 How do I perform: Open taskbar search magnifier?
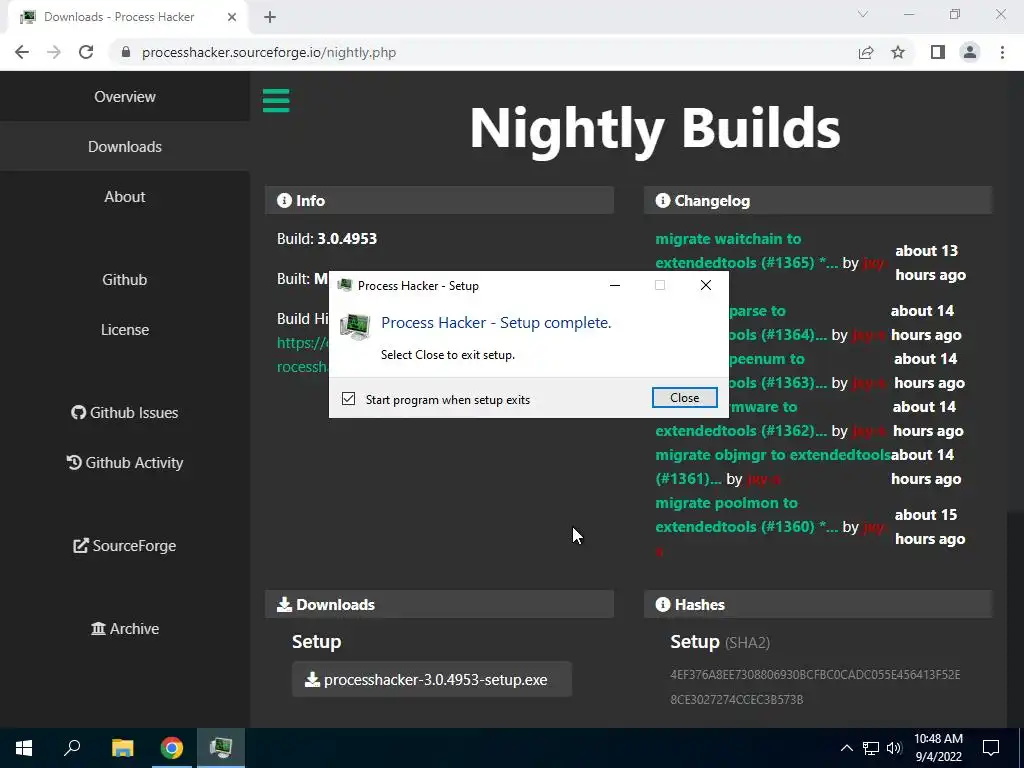[72, 748]
